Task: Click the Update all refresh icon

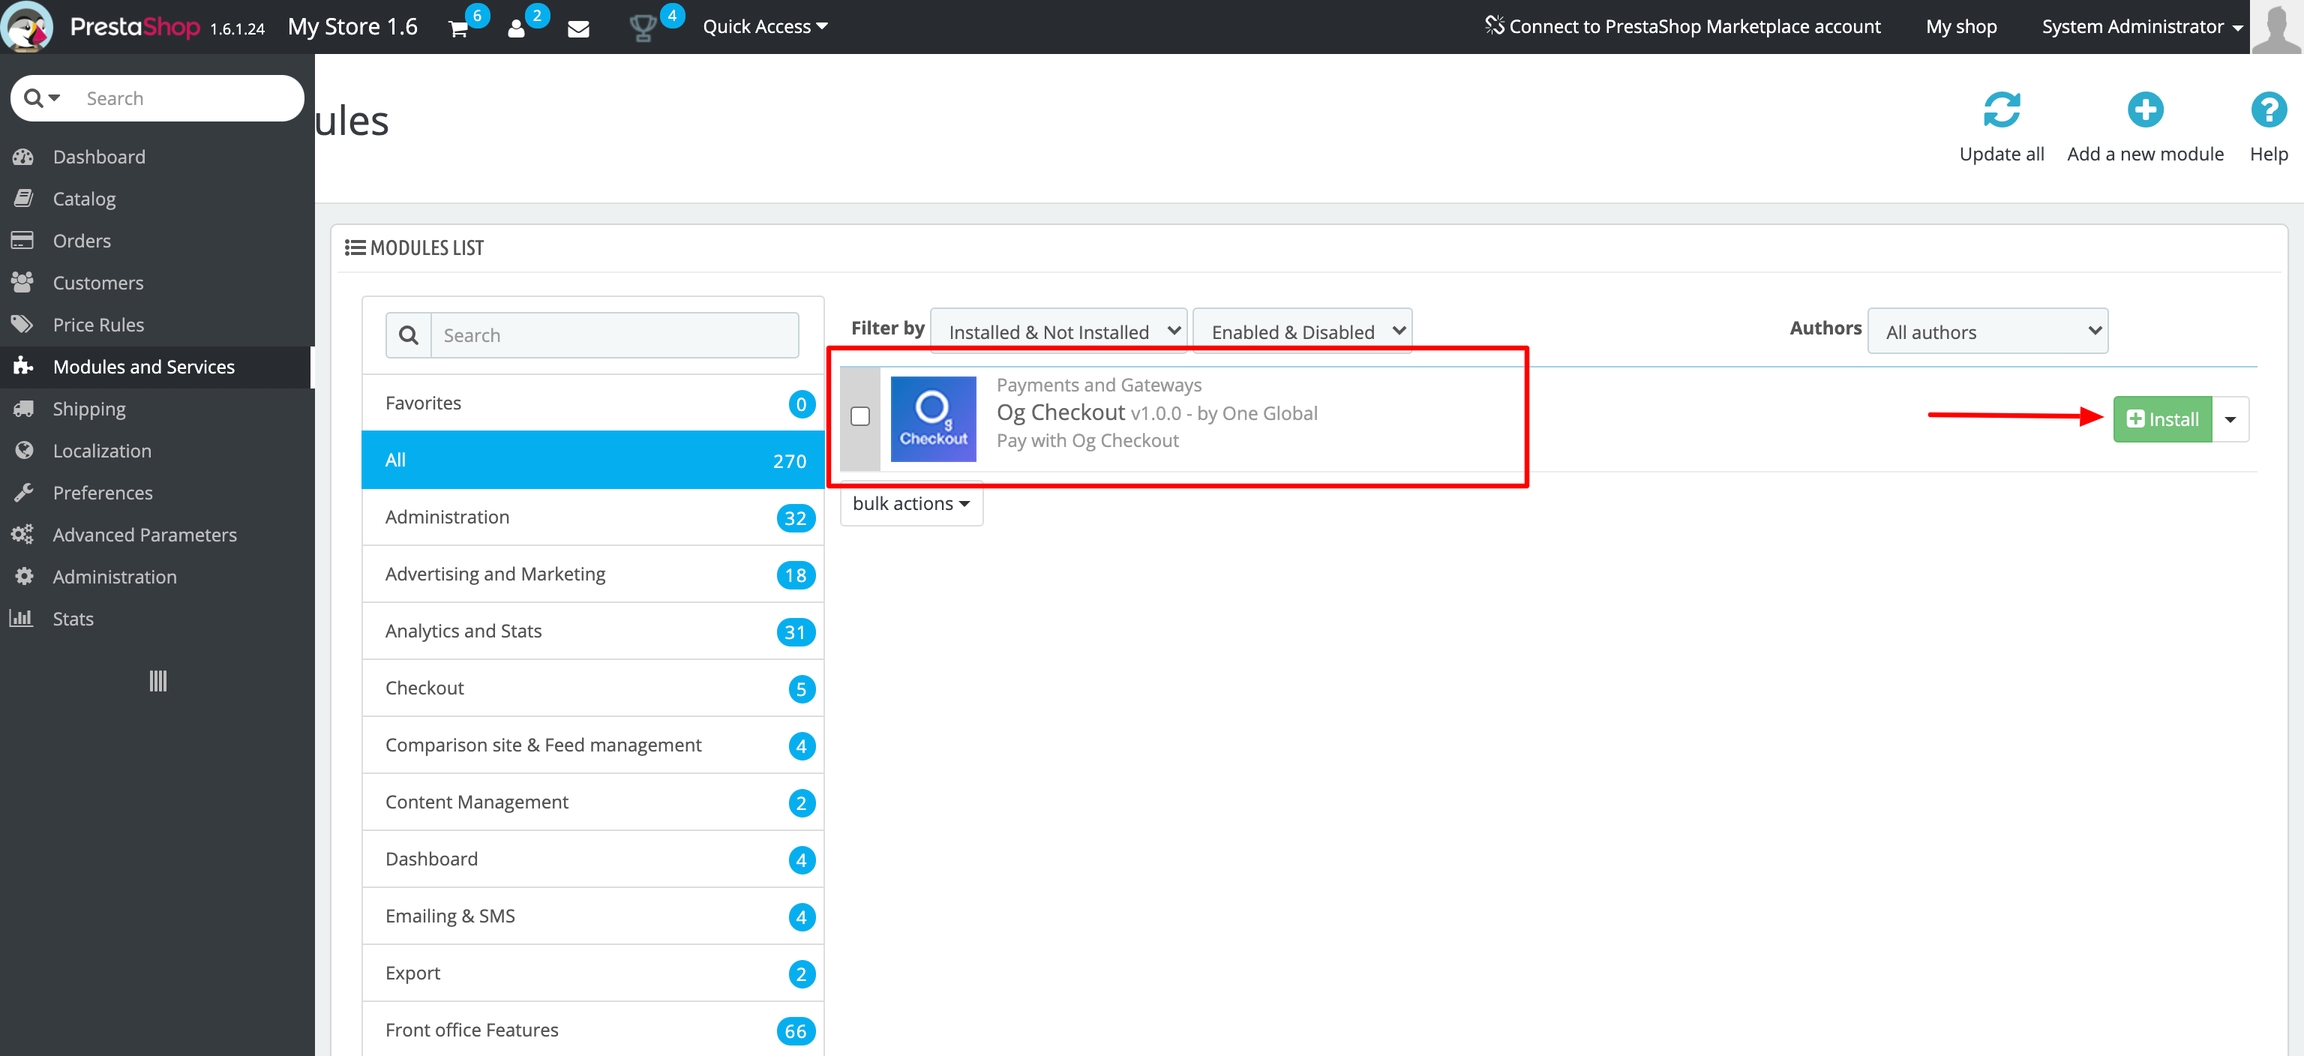Action: pyautogui.click(x=2001, y=110)
